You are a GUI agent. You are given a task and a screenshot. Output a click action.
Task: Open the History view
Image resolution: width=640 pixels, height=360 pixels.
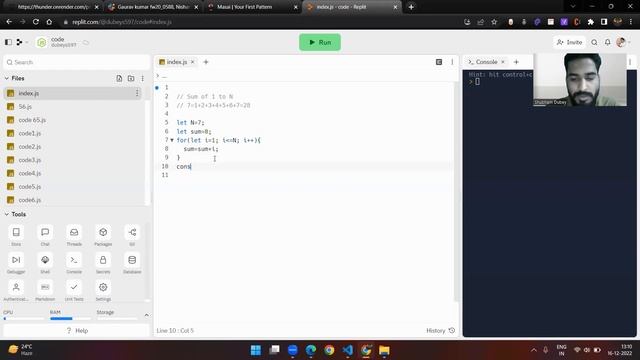(440, 330)
